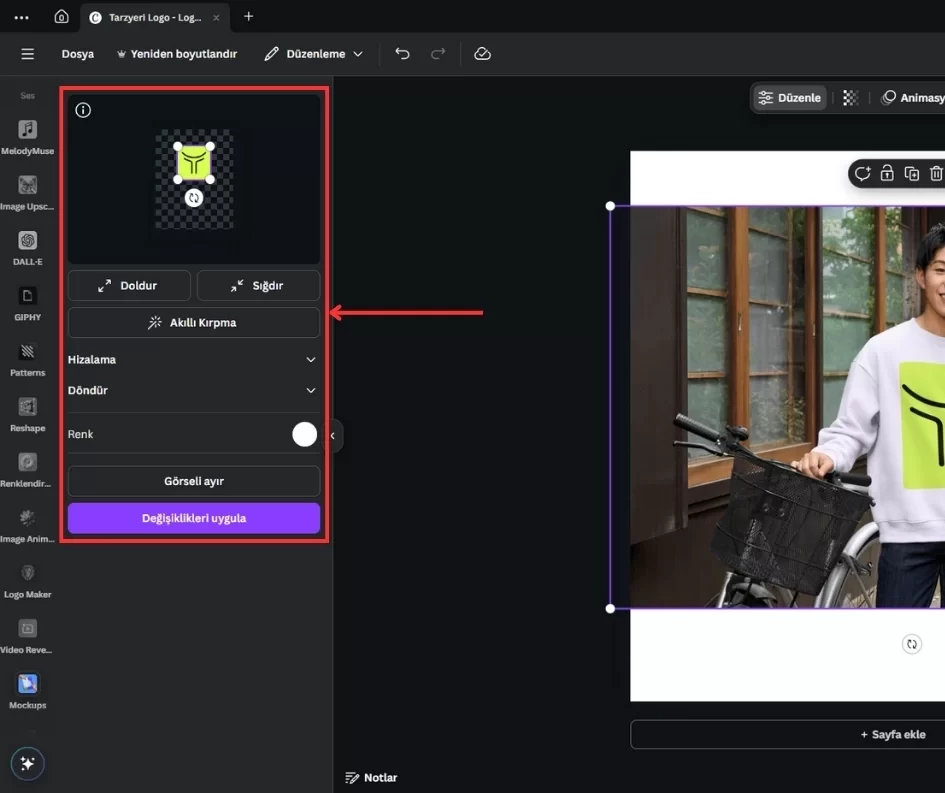Expand the Hizalama section

click(193, 360)
